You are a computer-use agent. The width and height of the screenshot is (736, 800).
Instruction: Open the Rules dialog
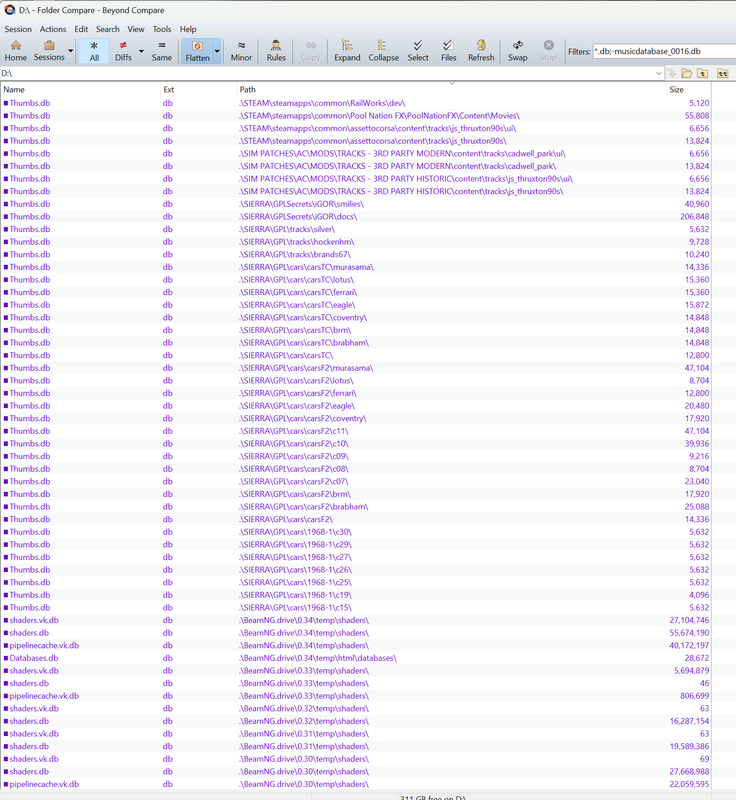coord(276,51)
